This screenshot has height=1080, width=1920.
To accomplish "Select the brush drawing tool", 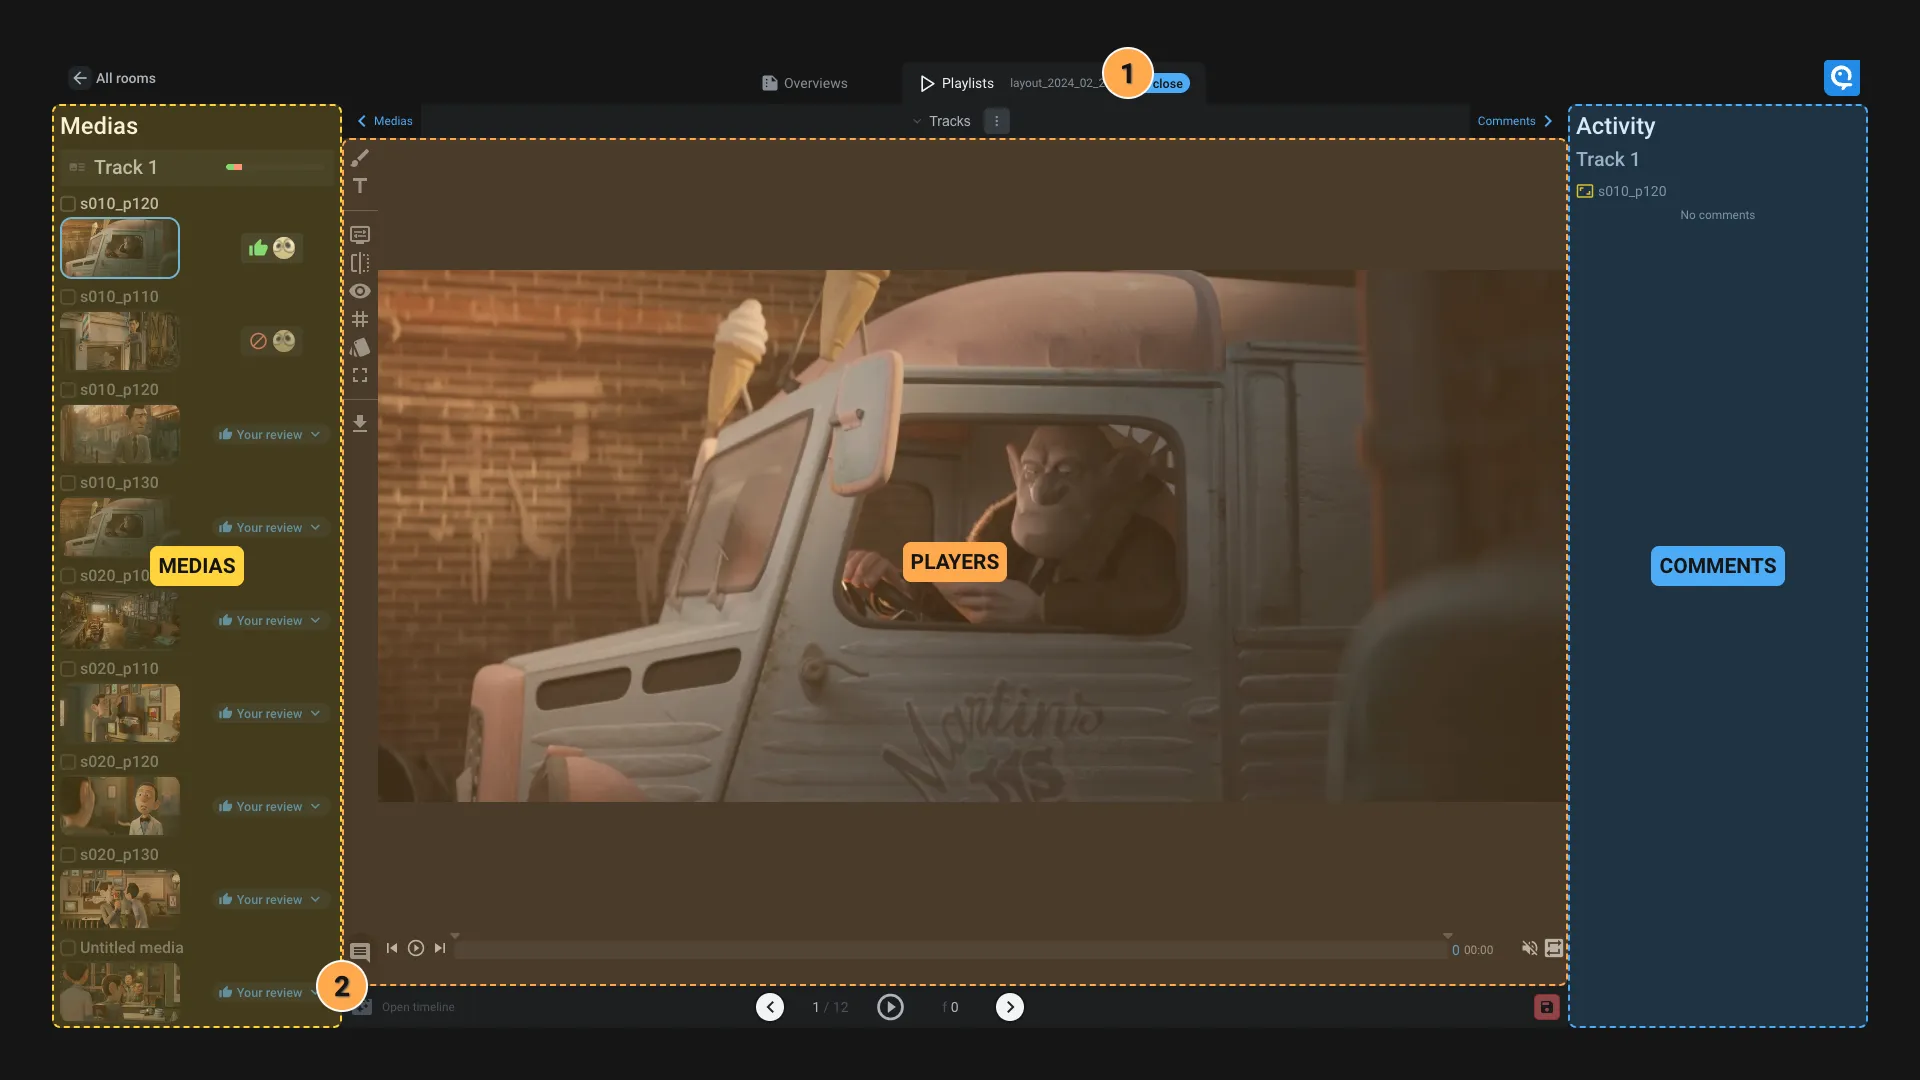I will pyautogui.click(x=360, y=158).
